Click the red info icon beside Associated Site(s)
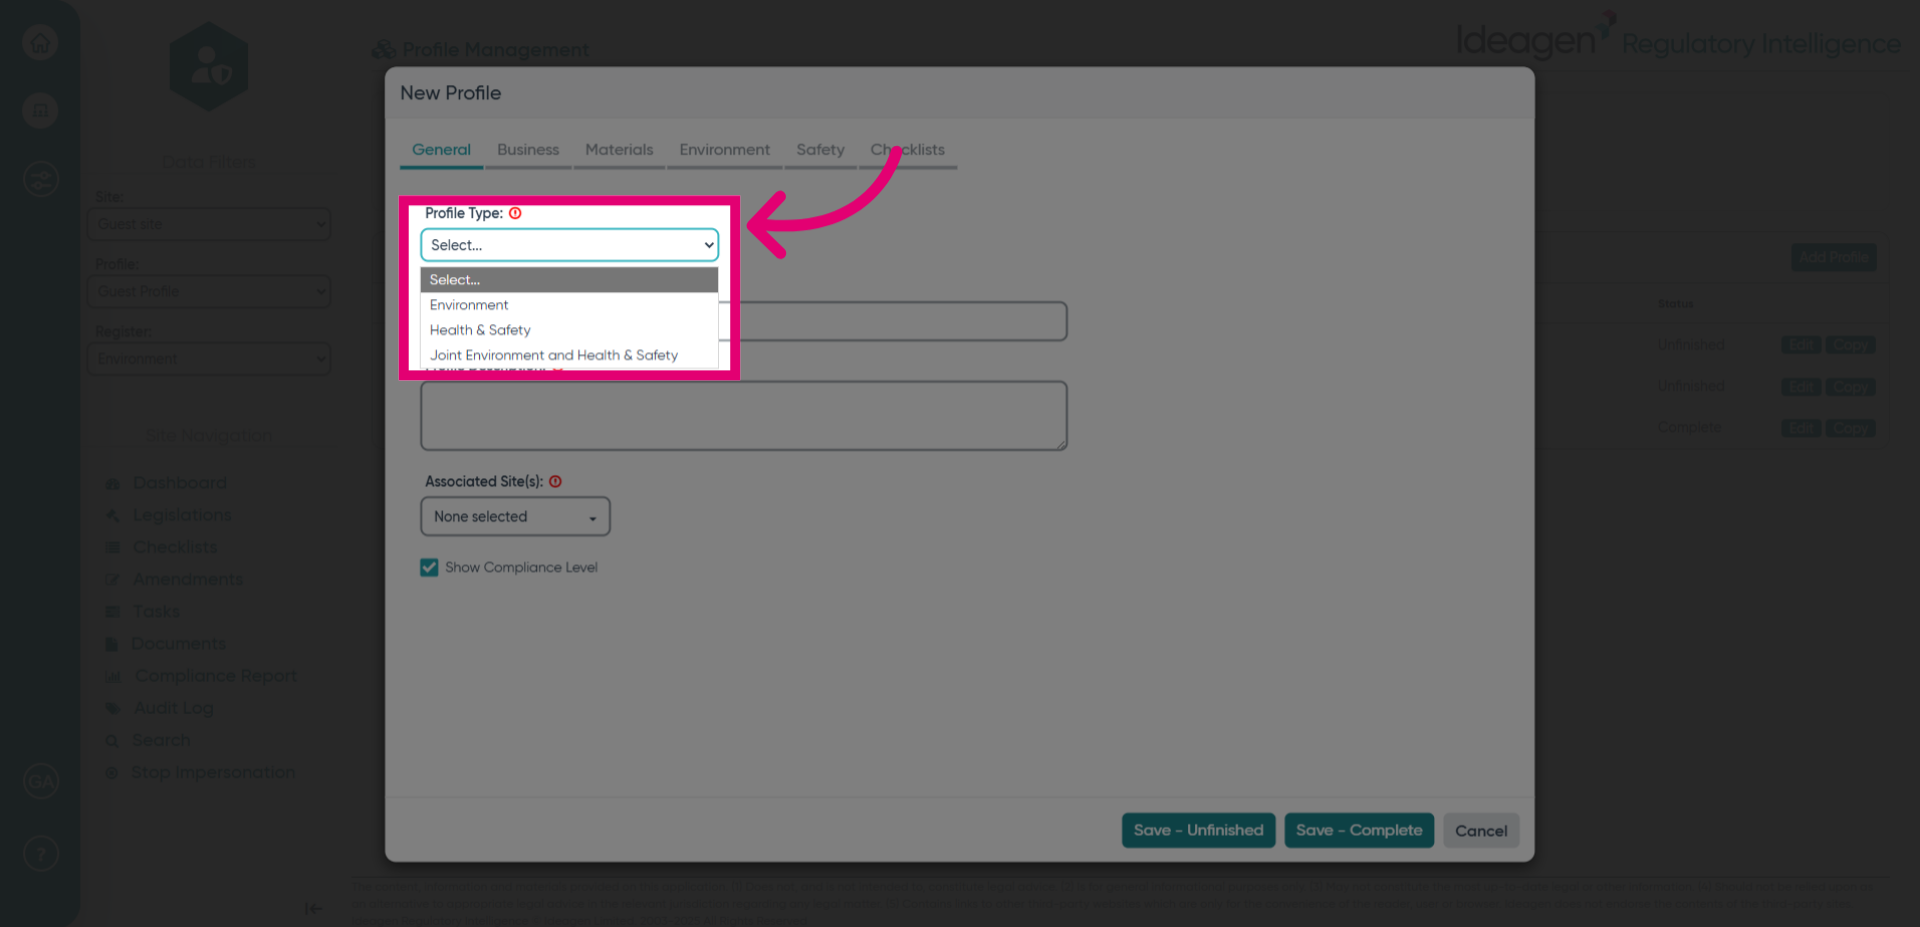The height and width of the screenshot is (927, 1920). pos(555,481)
